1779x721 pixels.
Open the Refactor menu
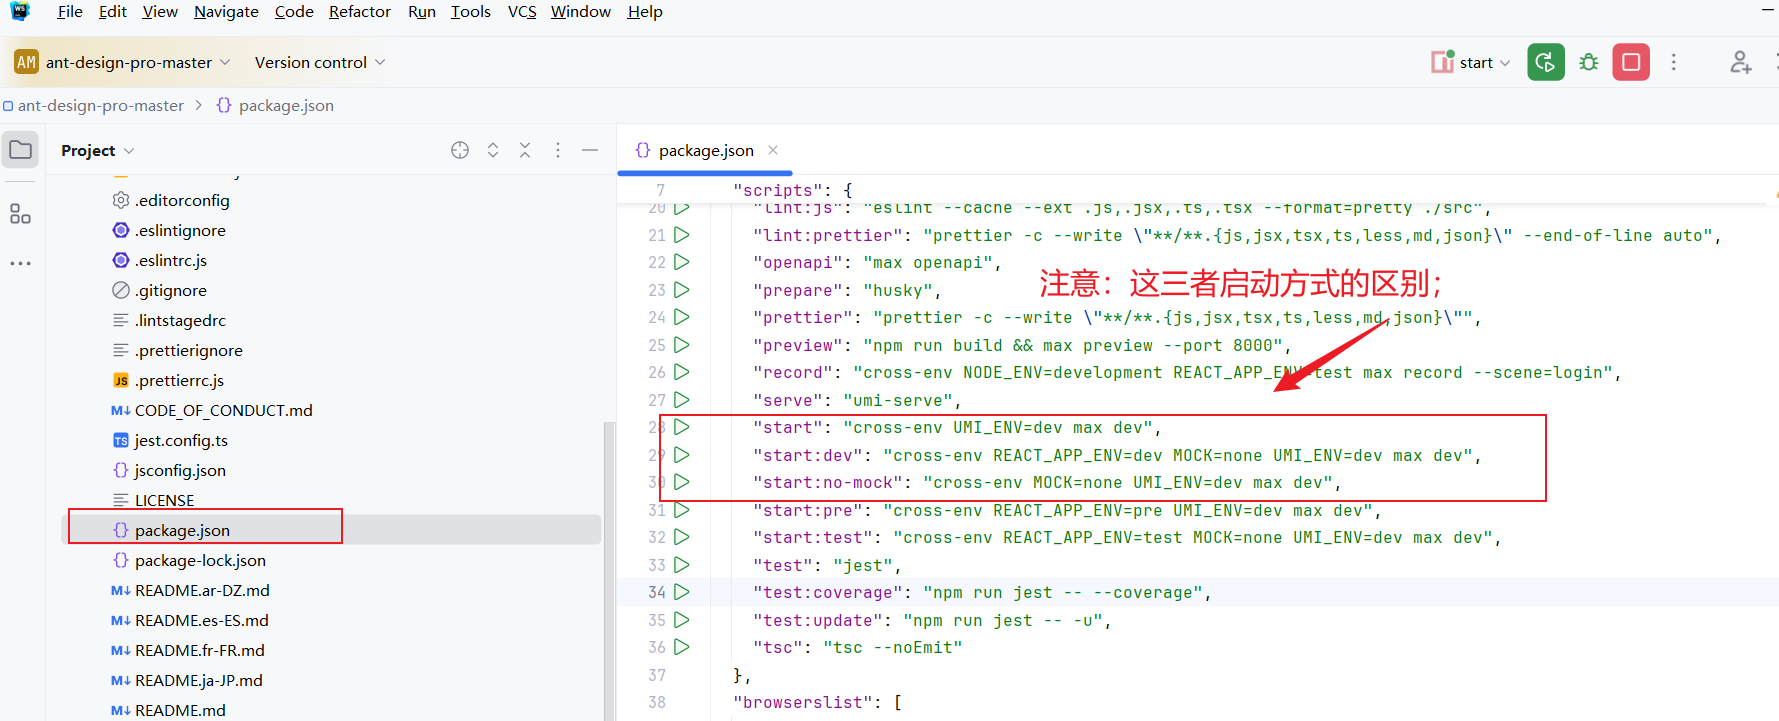[x=359, y=12]
